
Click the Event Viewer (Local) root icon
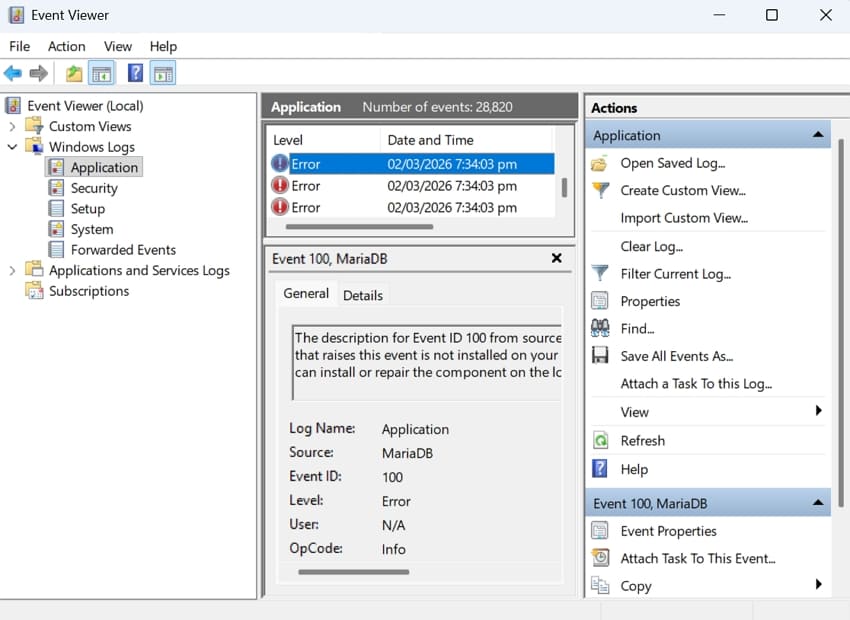[14, 105]
